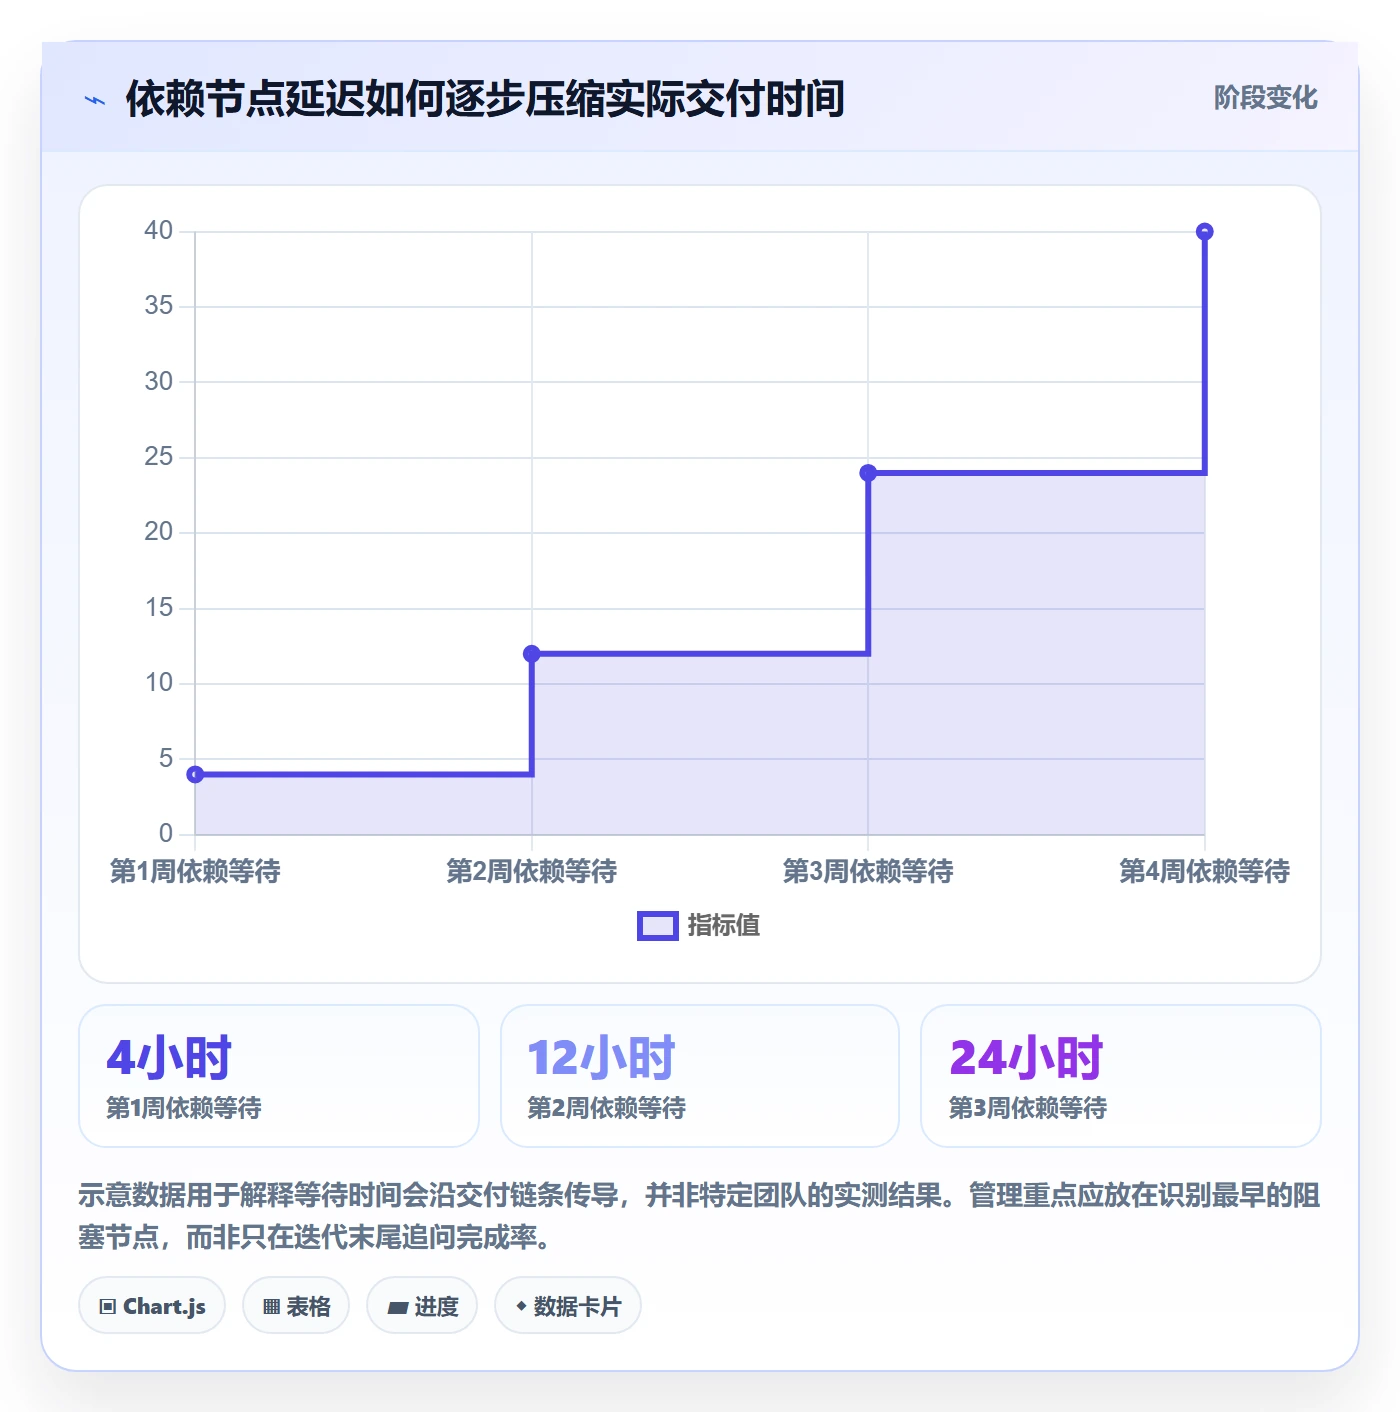Viewport: 1400px width, 1412px height.
Task: Click the data point at 第1周依赖等待
Action: tap(196, 774)
